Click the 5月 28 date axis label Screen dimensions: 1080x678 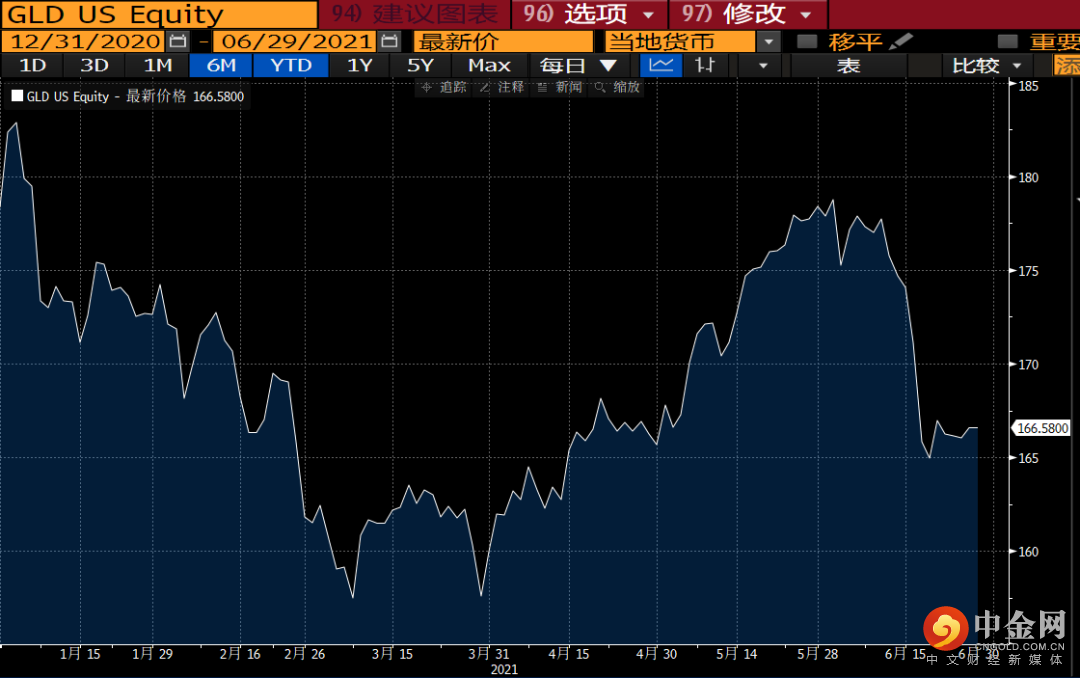(817, 654)
